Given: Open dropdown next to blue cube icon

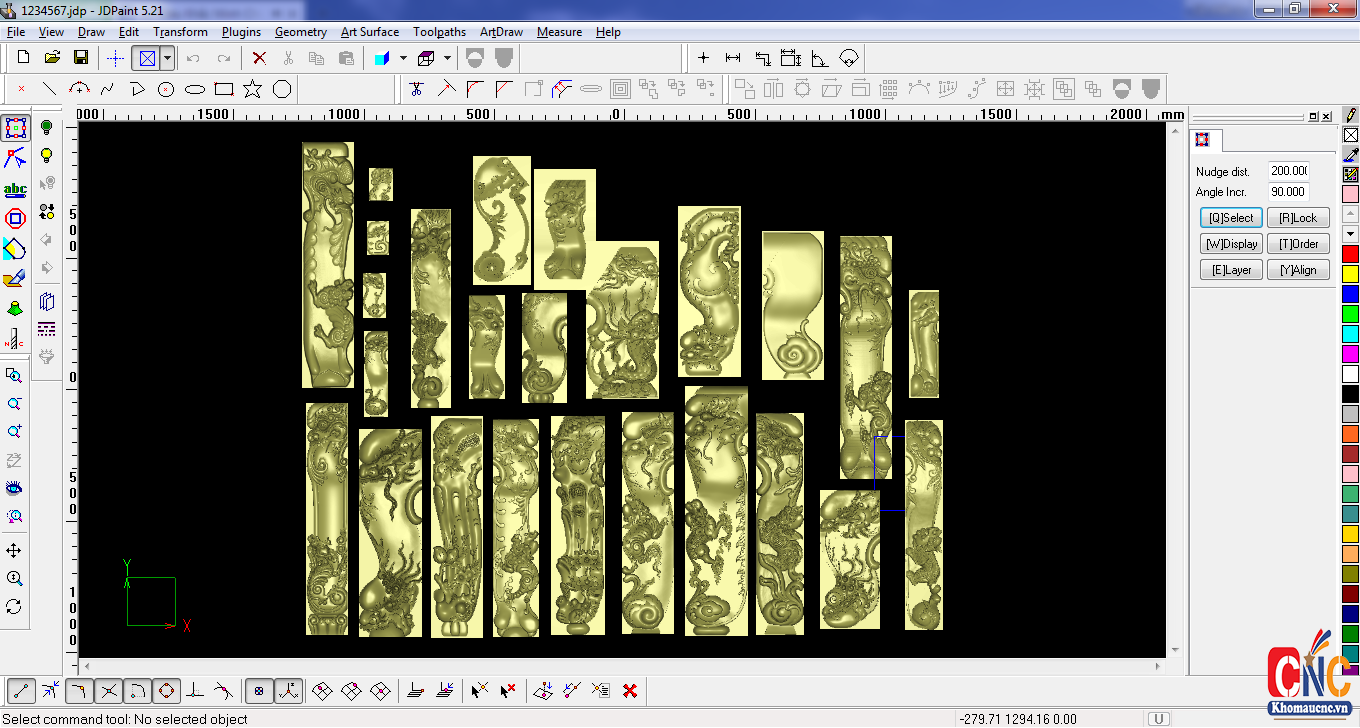Looking at the screenshot, I should 403,58.
